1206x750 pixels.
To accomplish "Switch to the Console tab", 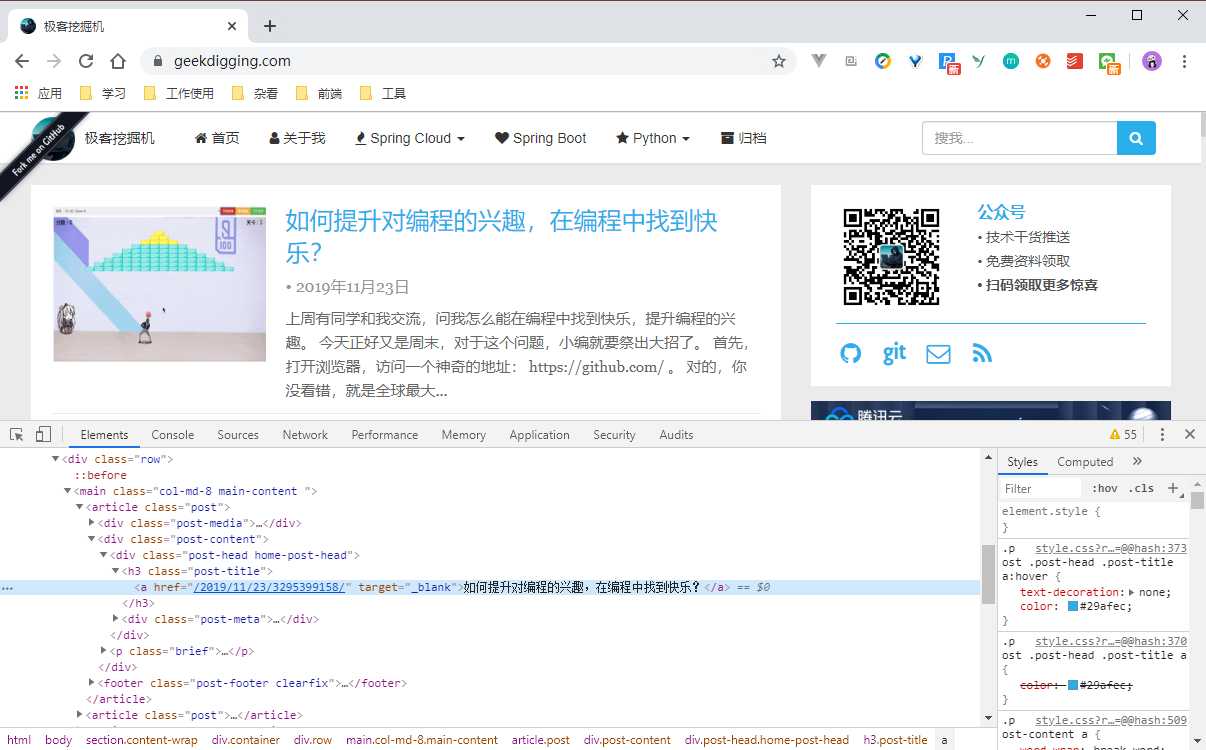I will pyautogui.click(x=173, y=435).
